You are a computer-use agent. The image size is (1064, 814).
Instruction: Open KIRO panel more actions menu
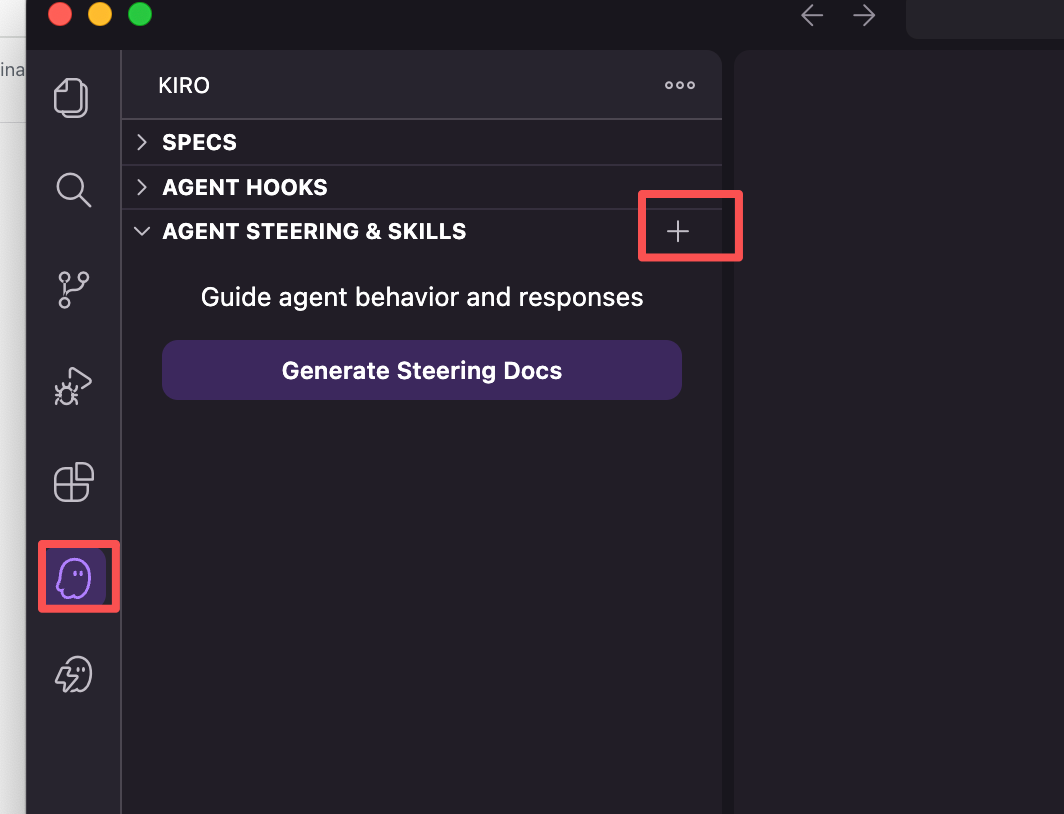tap(680, 85)
